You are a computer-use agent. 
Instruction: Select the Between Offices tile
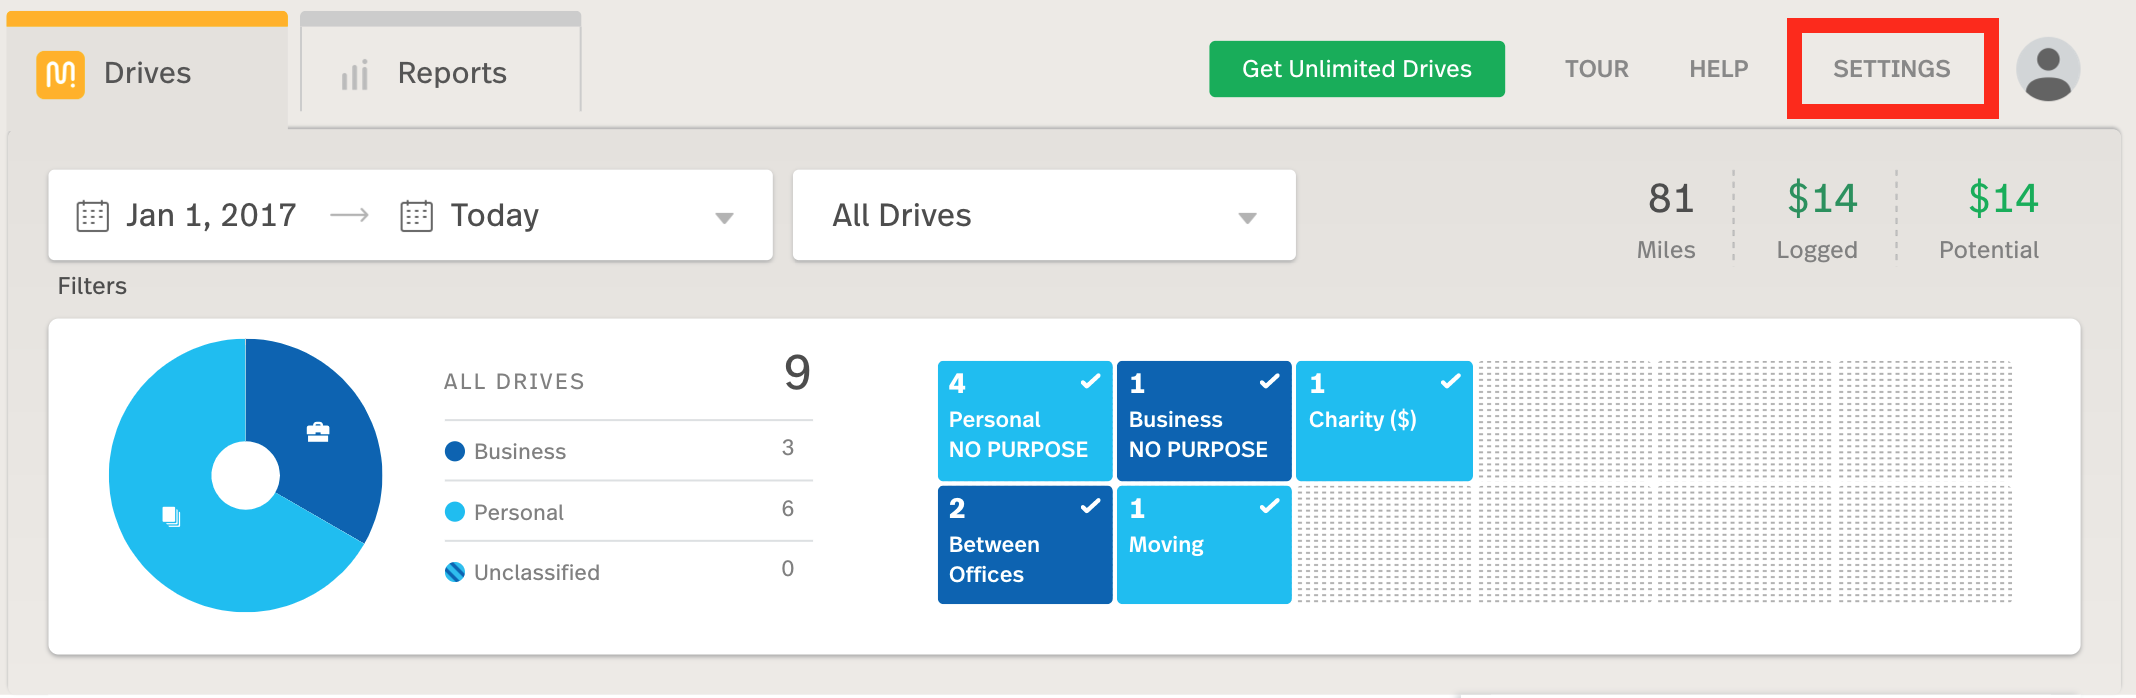(x=1025, y=544)
